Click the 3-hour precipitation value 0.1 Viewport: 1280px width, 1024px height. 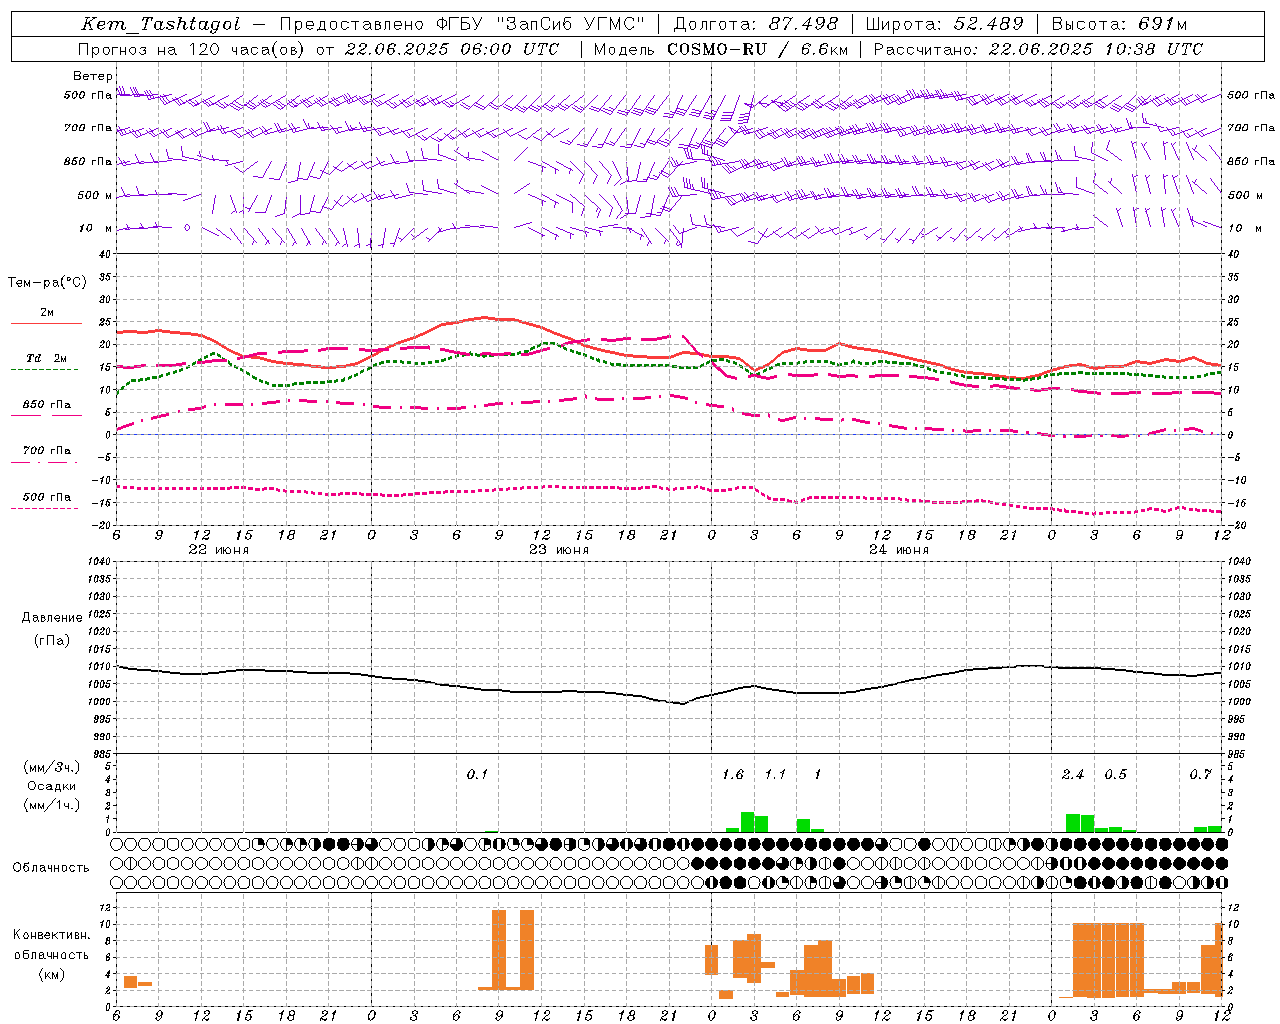[477, 774]
